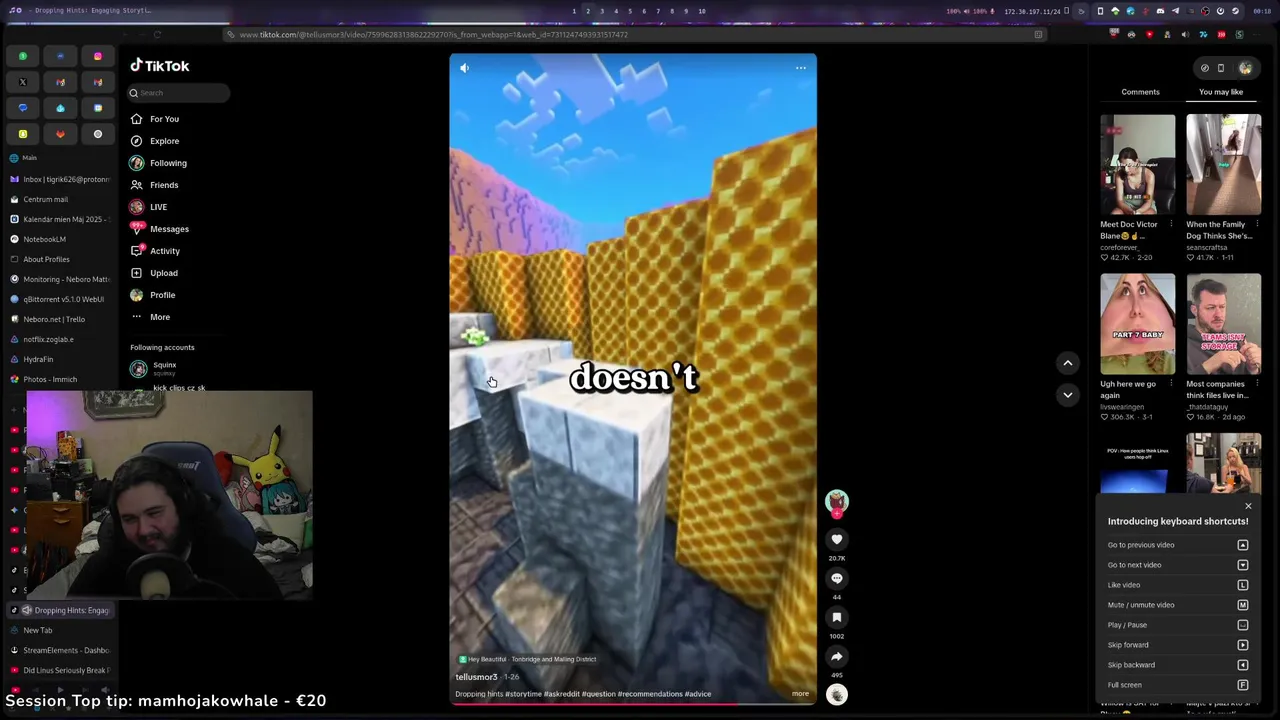Go to next video with down arrow
The width and height of the screenshot is (1280, 720).
(x=1067, y=395)
